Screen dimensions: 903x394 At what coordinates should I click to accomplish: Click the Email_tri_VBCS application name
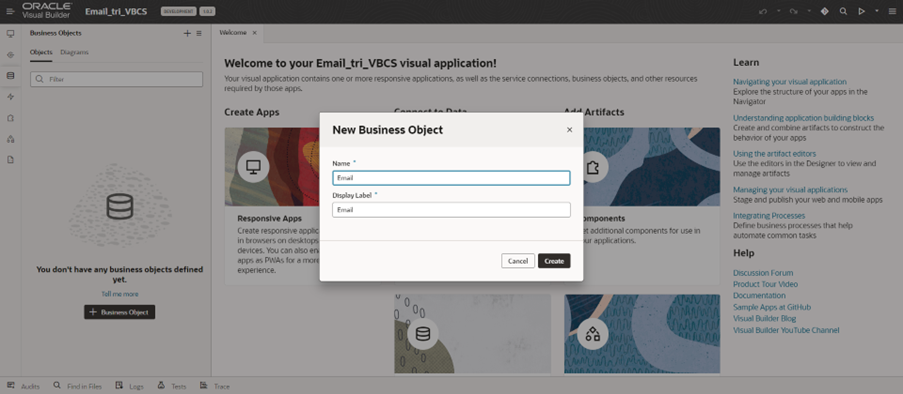click(116, 12)
